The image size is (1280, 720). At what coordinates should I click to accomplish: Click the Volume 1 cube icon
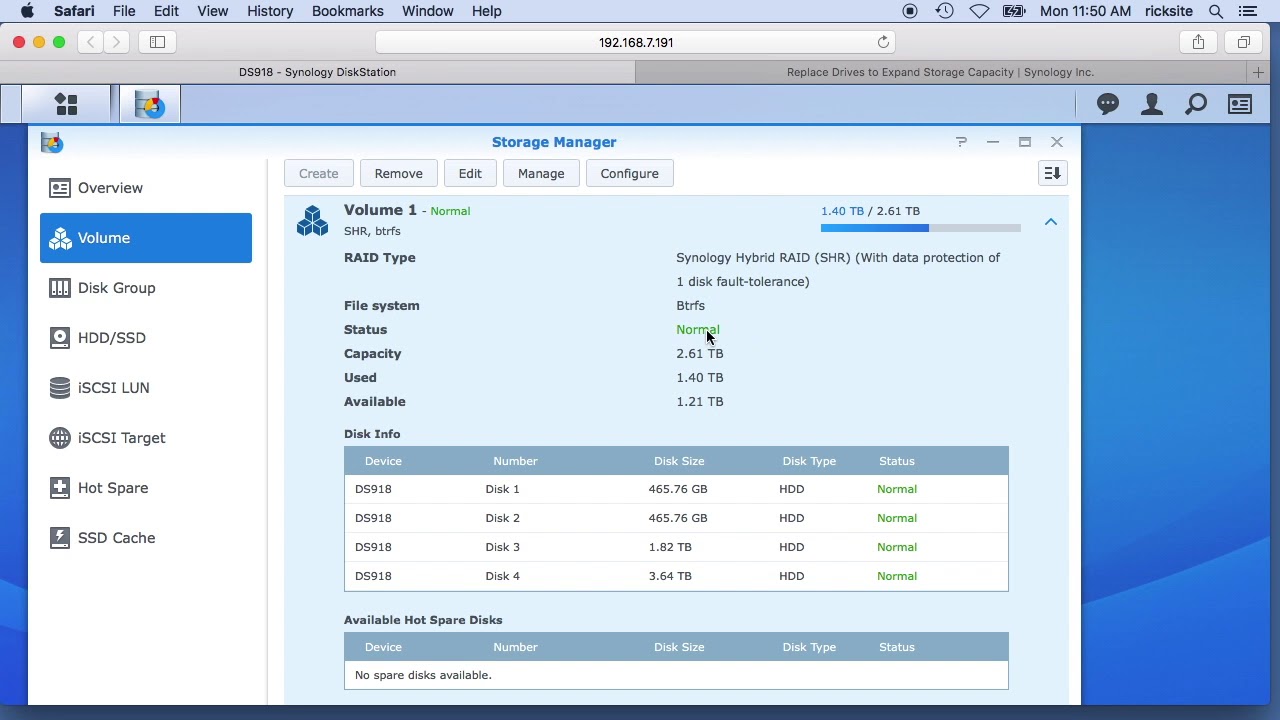[x=312, y=220]
